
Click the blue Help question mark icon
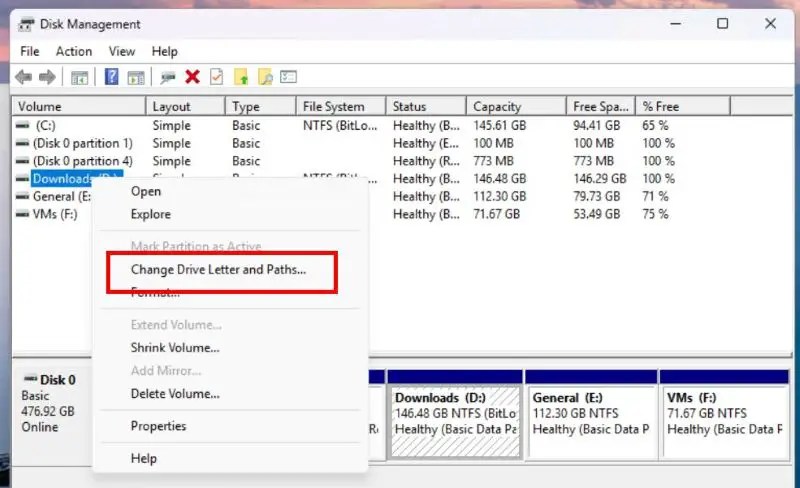coord(112,77)
